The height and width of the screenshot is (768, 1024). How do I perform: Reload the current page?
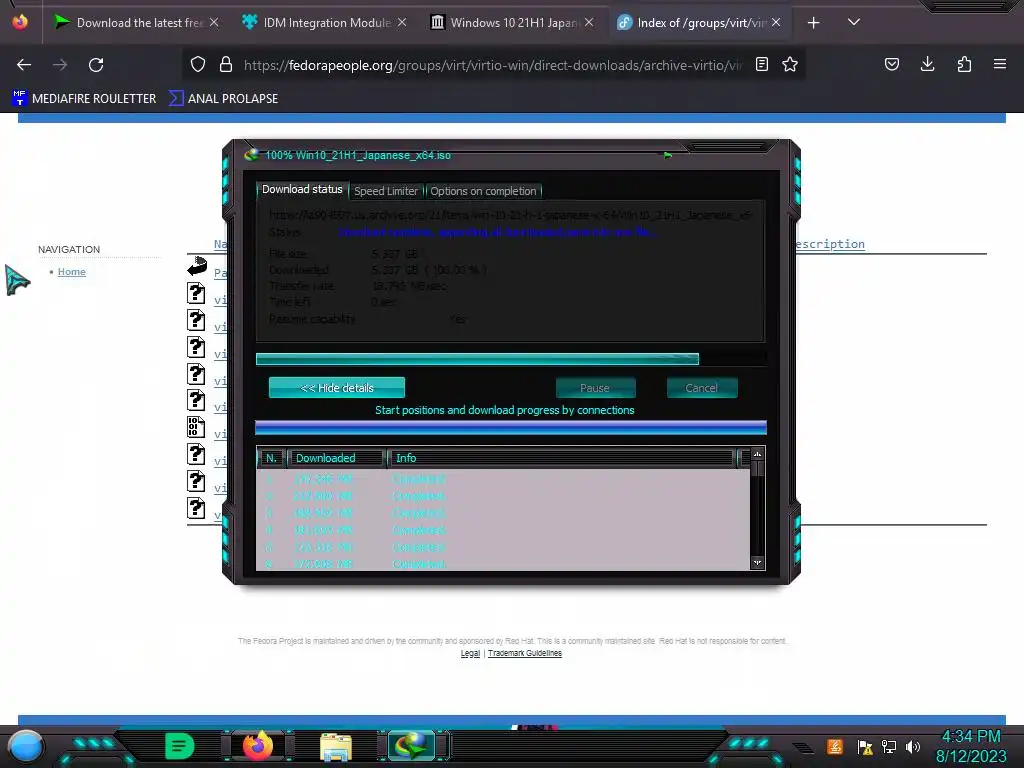click(96, 65)
